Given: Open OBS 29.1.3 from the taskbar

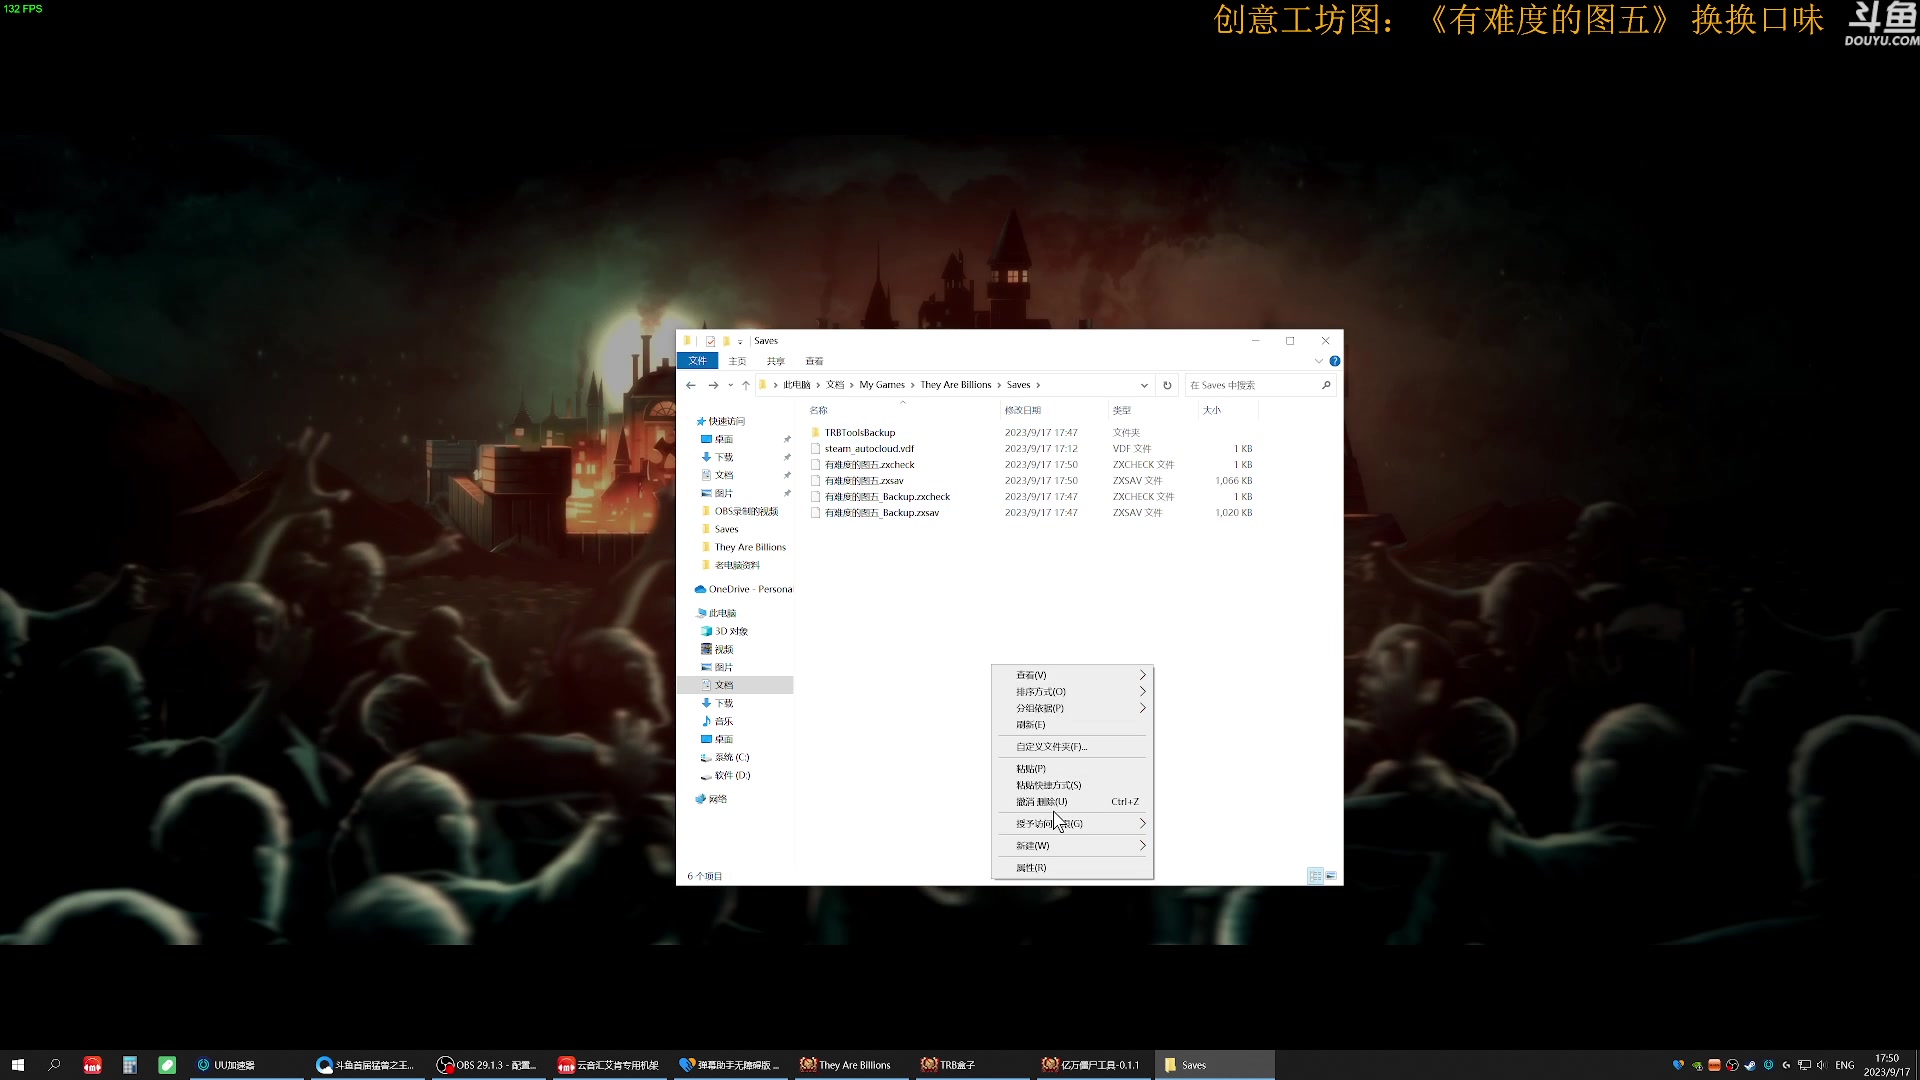Looking at the screenshot, I should coord(487,1065).
